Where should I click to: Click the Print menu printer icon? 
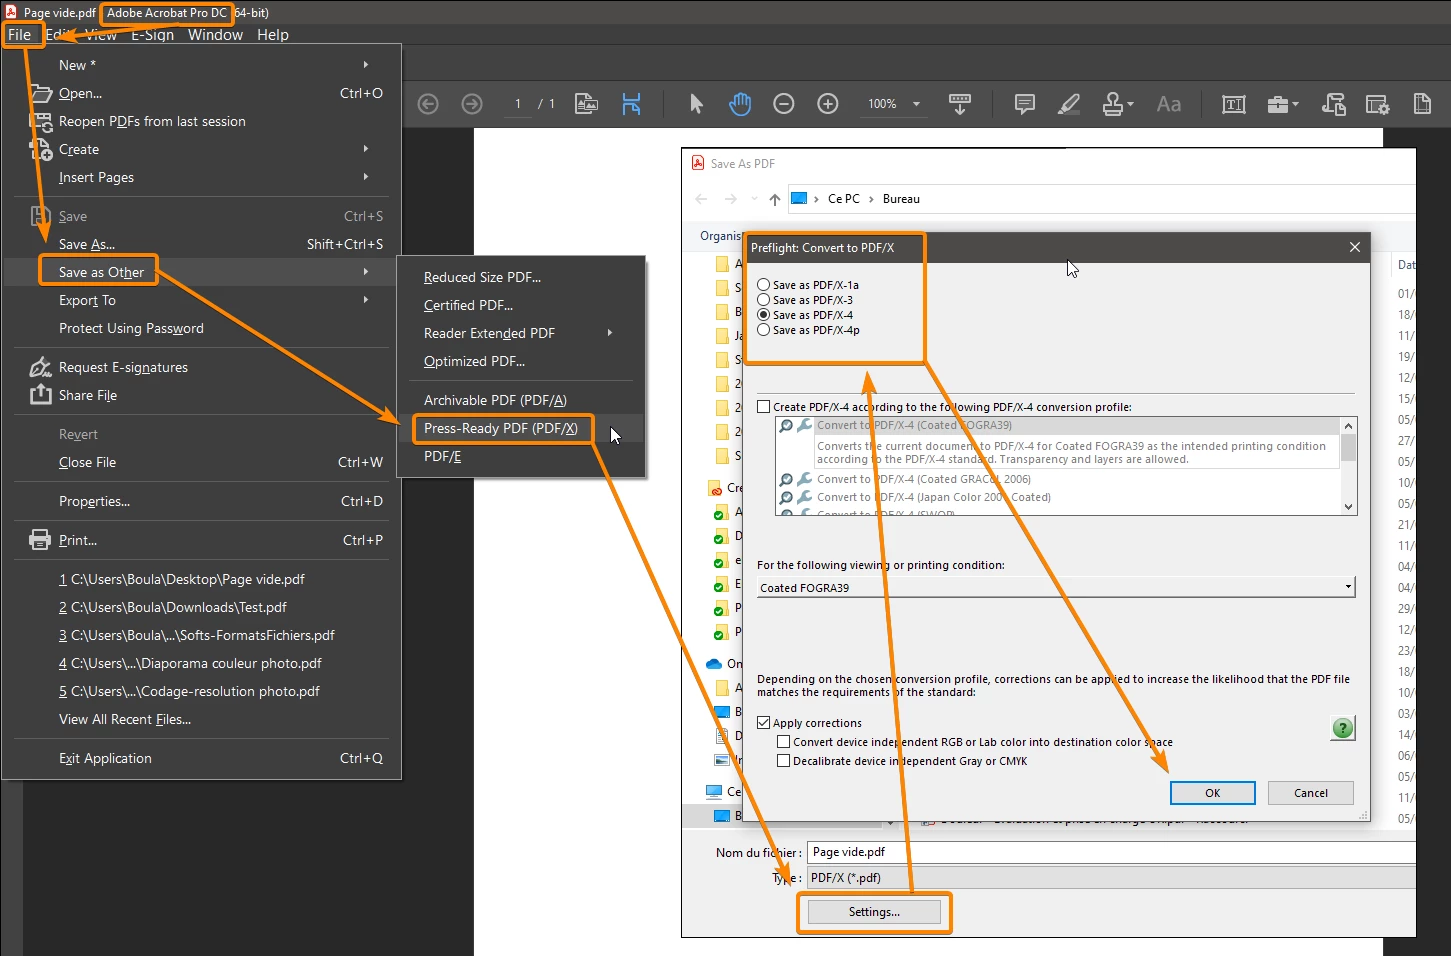pyautogui.click(x=40, y=540)
